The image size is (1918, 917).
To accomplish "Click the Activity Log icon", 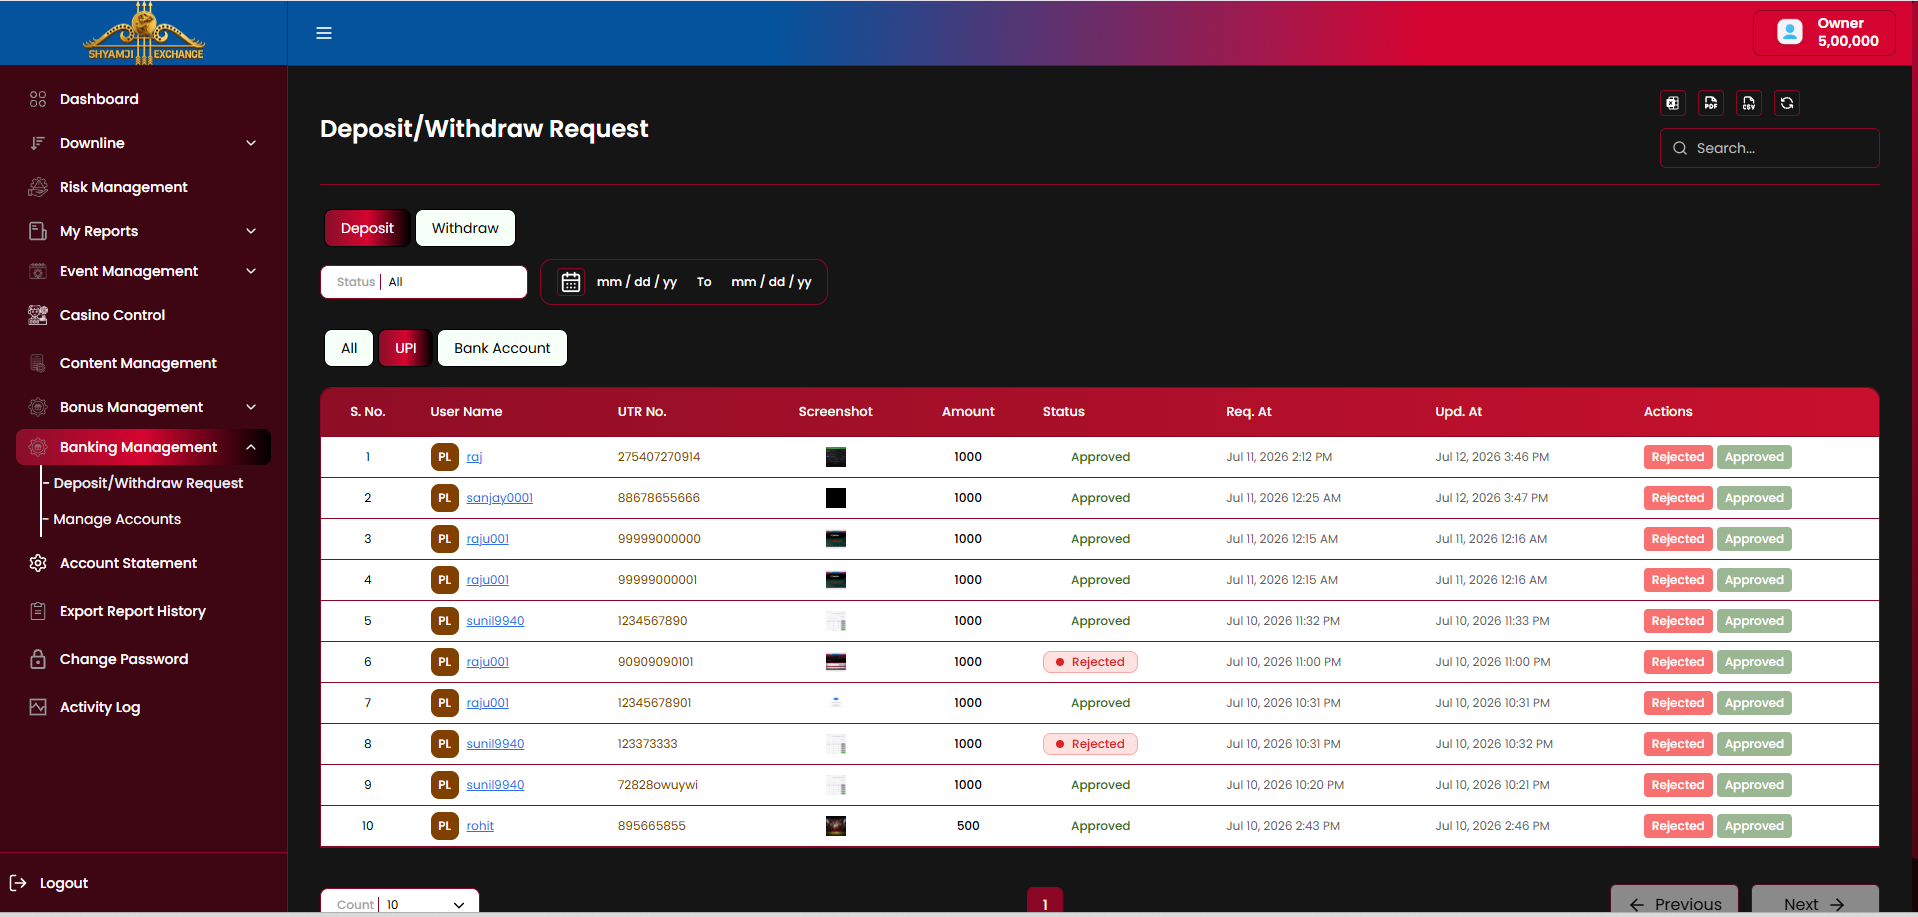I will pyautogui.click(x=38, y=707).
